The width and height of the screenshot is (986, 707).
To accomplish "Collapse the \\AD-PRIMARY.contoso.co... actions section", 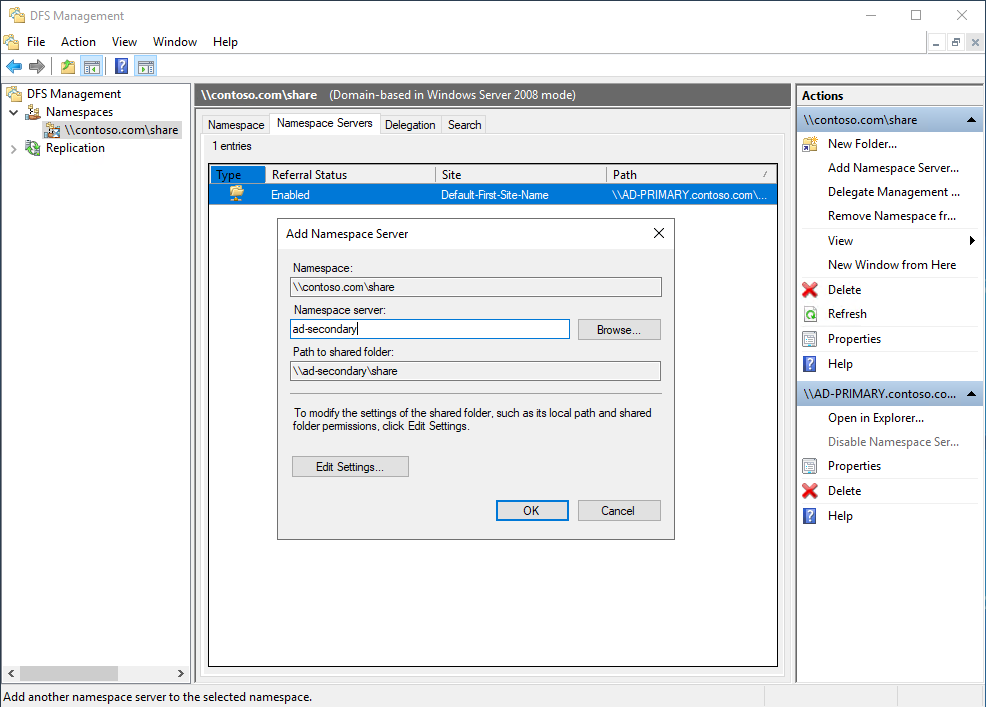I will [972, 394].
